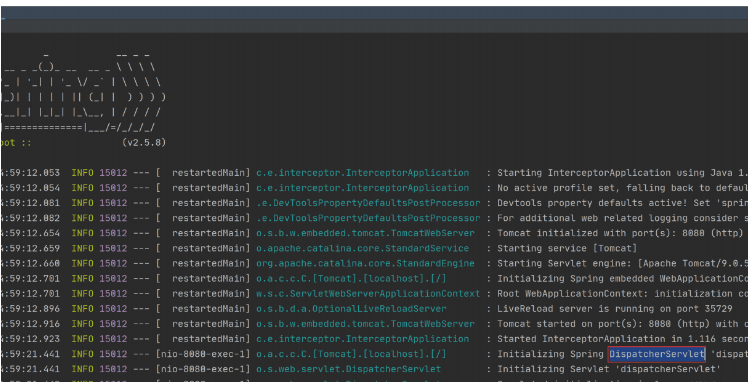Click "Initializing Servlet 'dispatcherServlet'" message
The width and height of the screenshot is (750, 382).
point(609,369)
